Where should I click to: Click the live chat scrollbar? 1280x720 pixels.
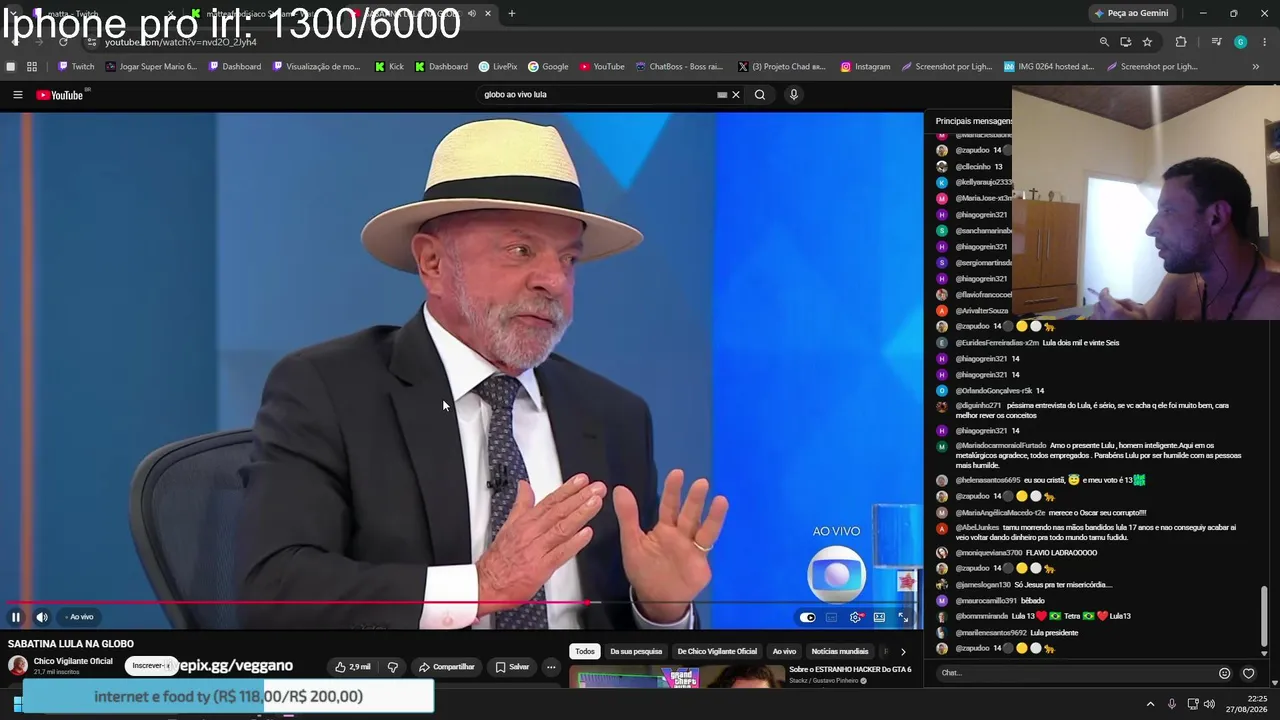pyautogui.click(x=1264, y=616)
